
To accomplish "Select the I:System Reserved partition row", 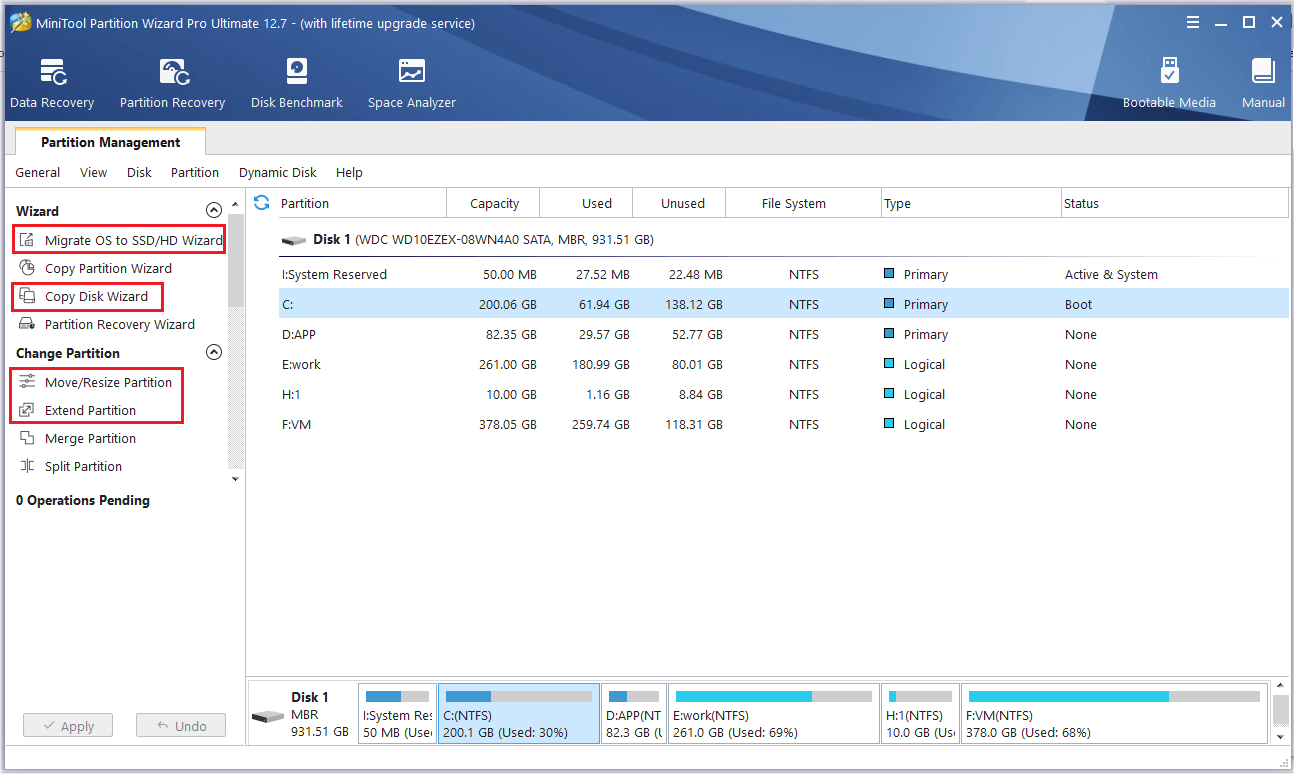I will [x=784, y=274].
